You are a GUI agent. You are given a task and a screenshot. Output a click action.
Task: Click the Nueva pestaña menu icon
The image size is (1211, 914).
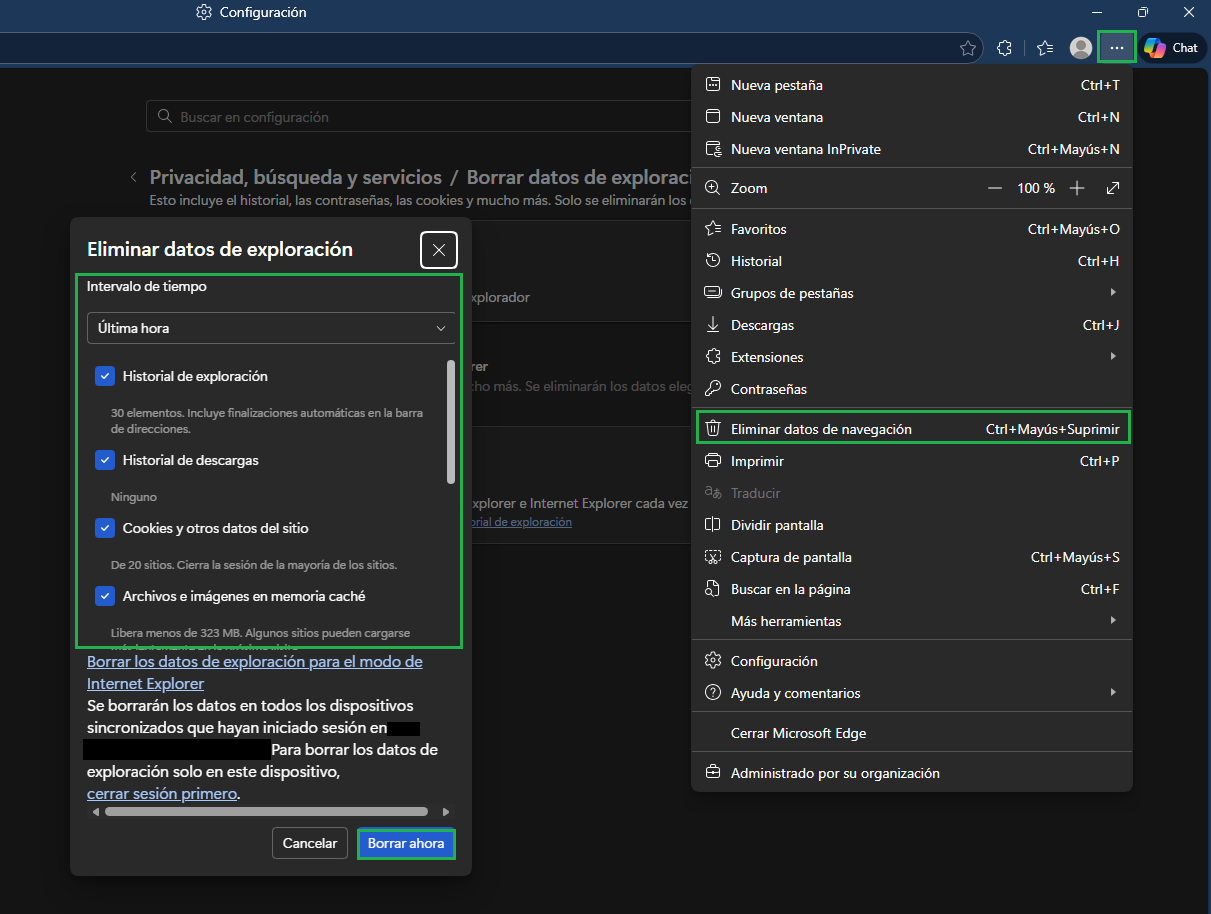click(713, 85)
